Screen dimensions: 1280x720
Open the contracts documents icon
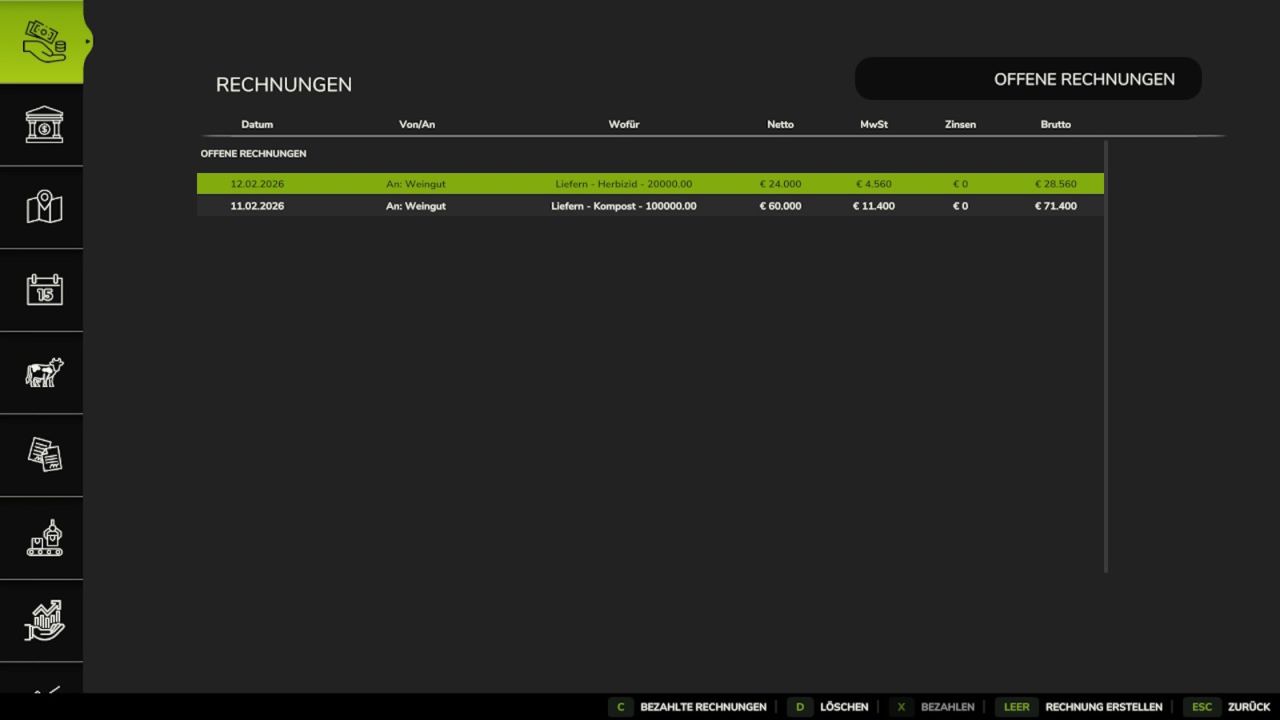coord(41,455)
